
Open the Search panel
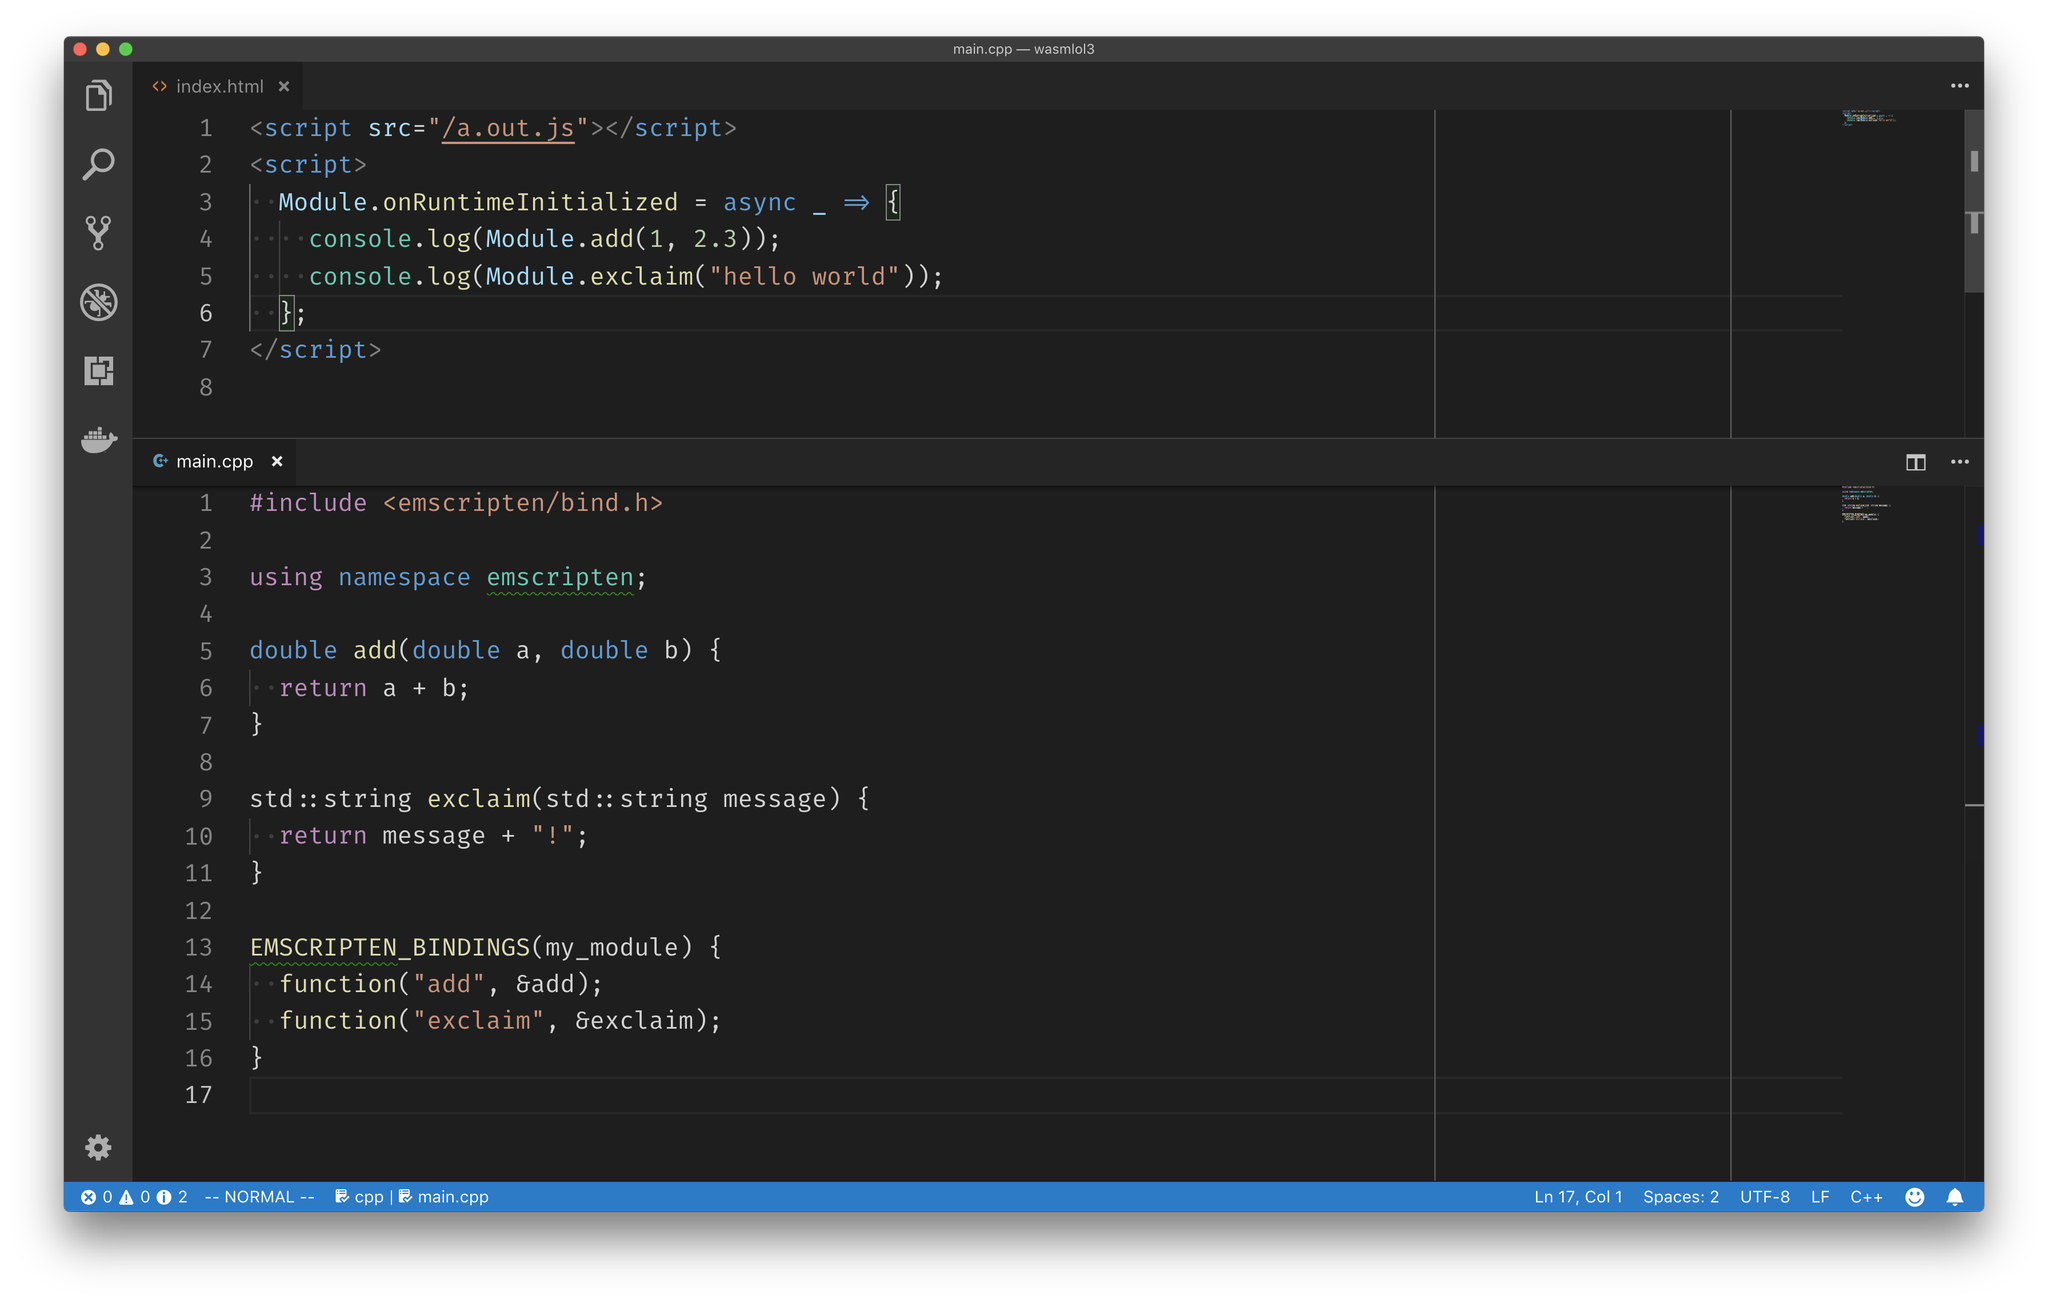click(x=98, y=164)
